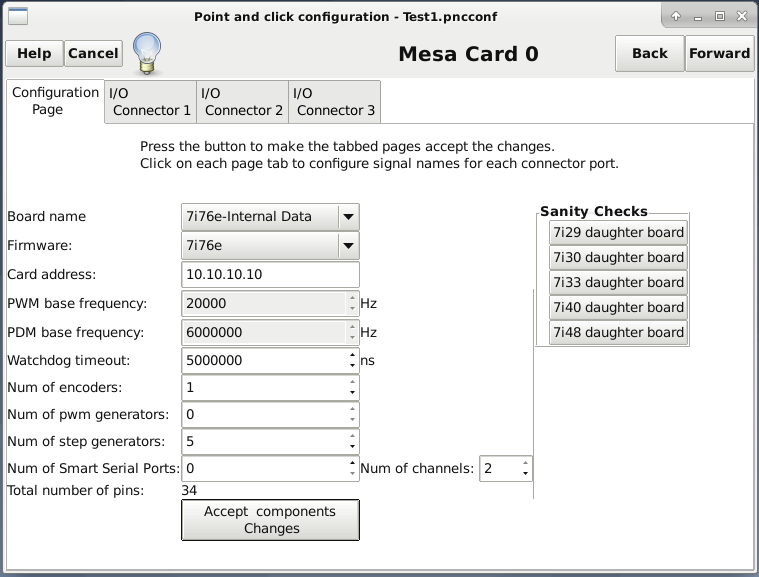The image size is (759, 577).
Task: Increase the Watchdog timeout value
Action: (352, 356)
